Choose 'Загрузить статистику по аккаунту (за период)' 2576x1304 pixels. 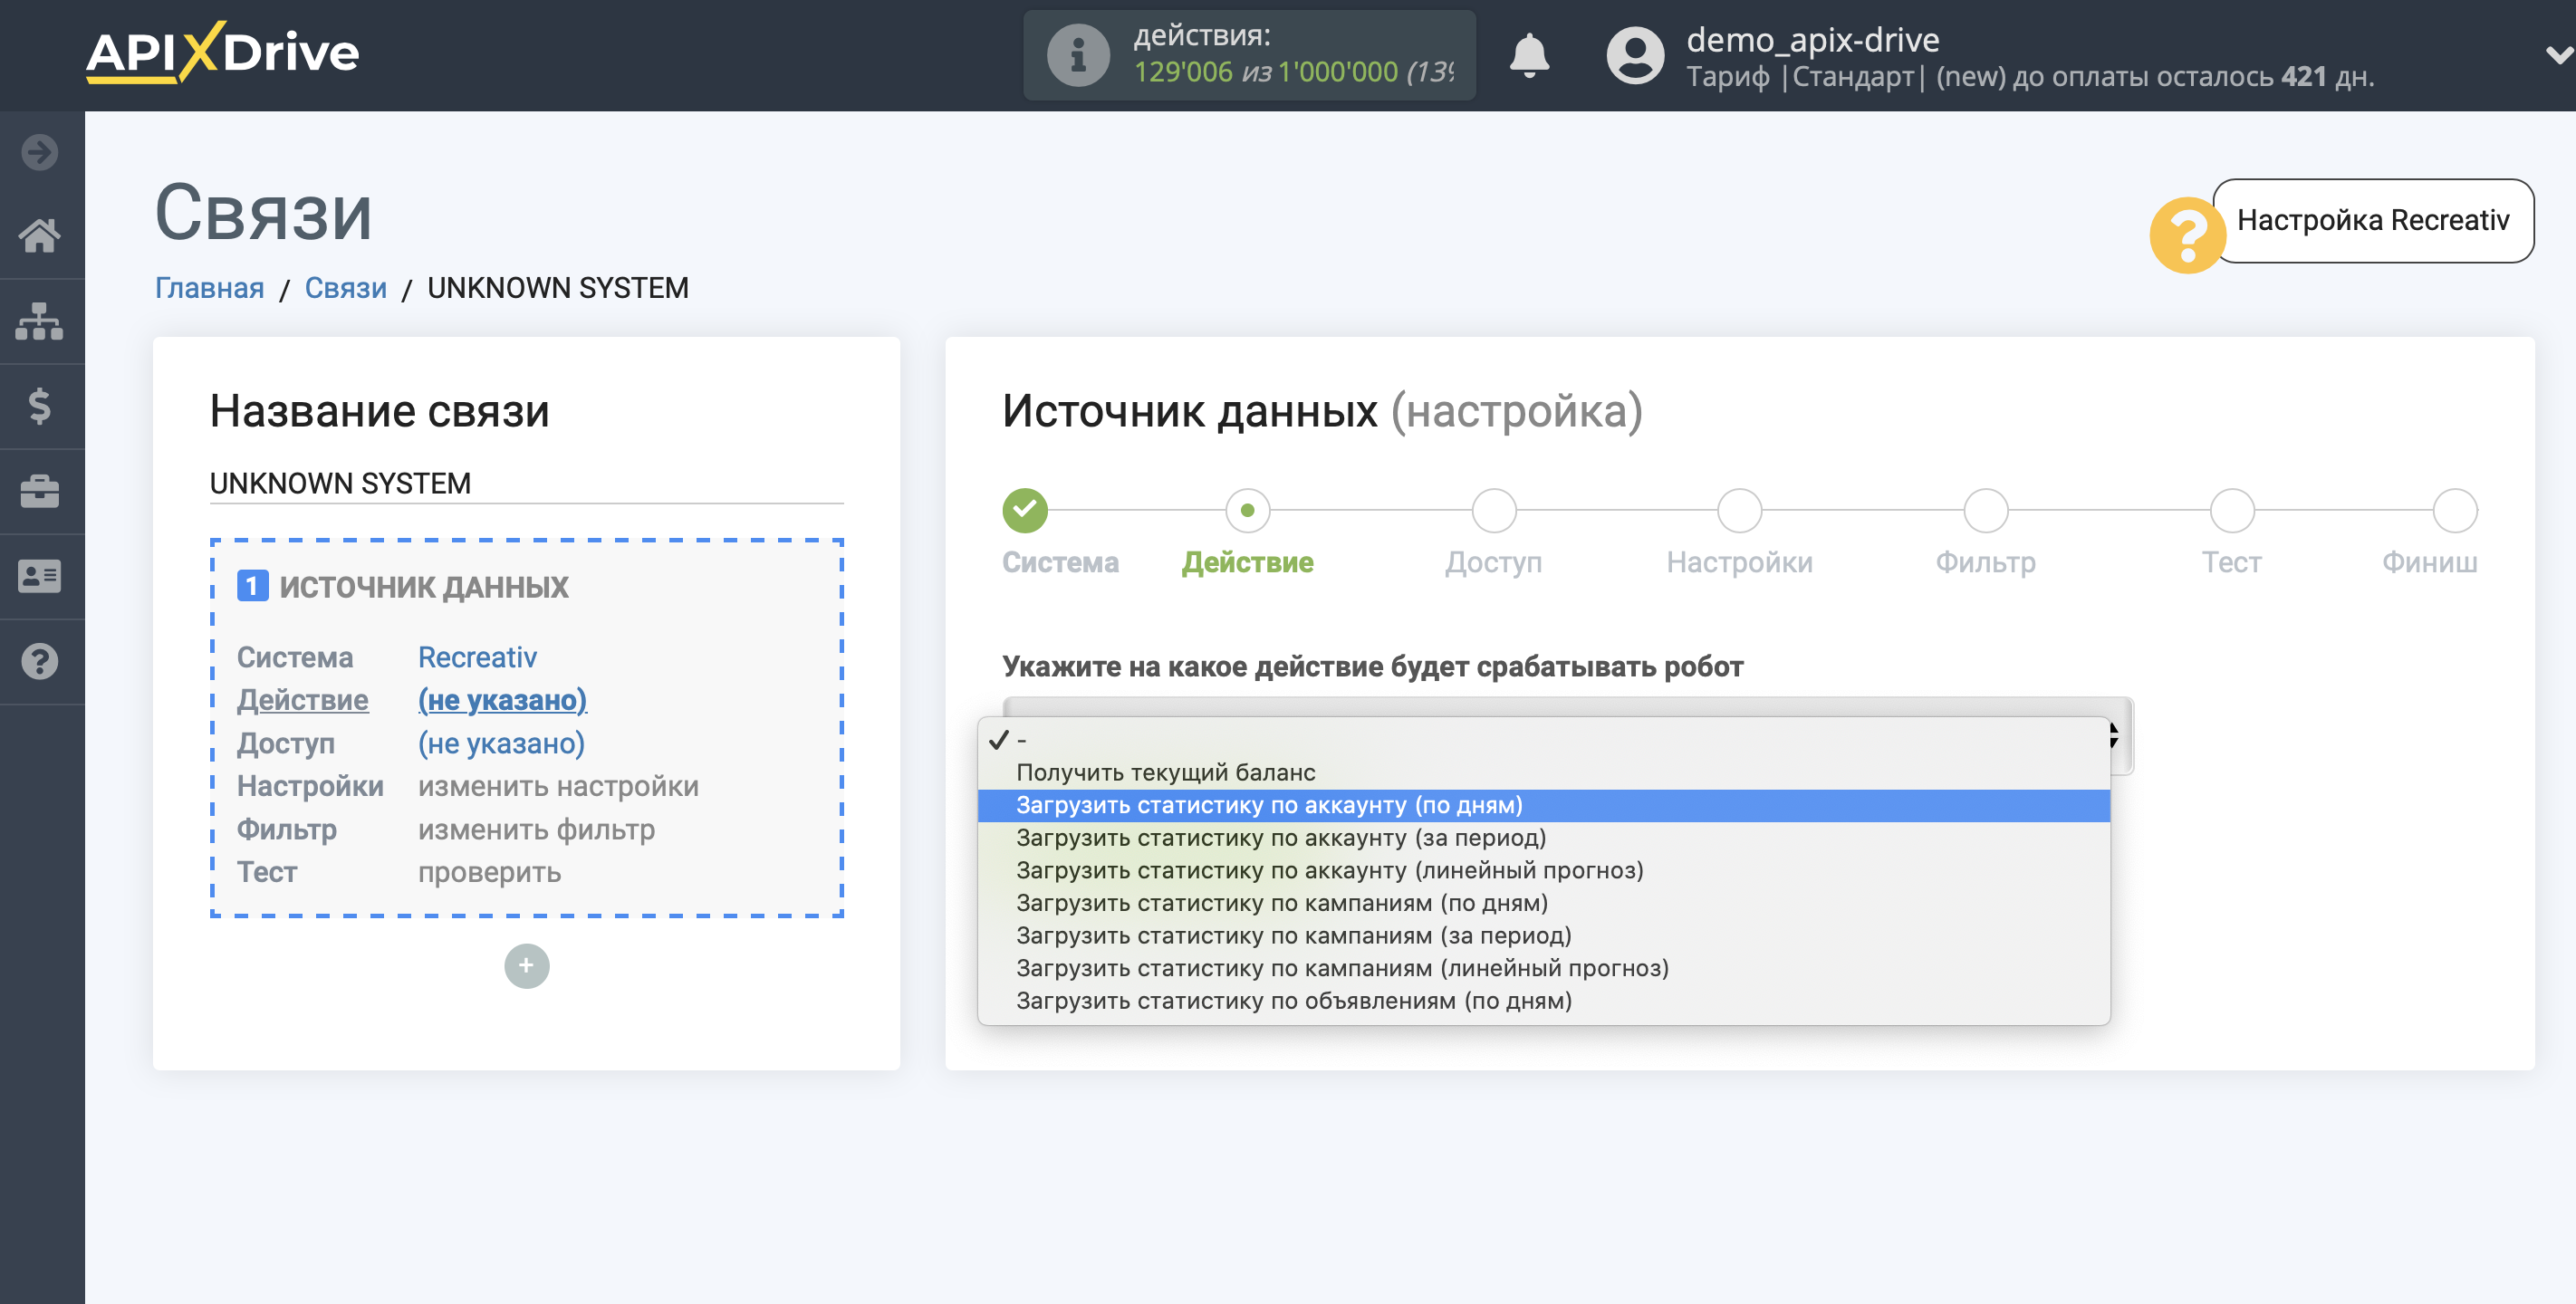click(1543, 838)
